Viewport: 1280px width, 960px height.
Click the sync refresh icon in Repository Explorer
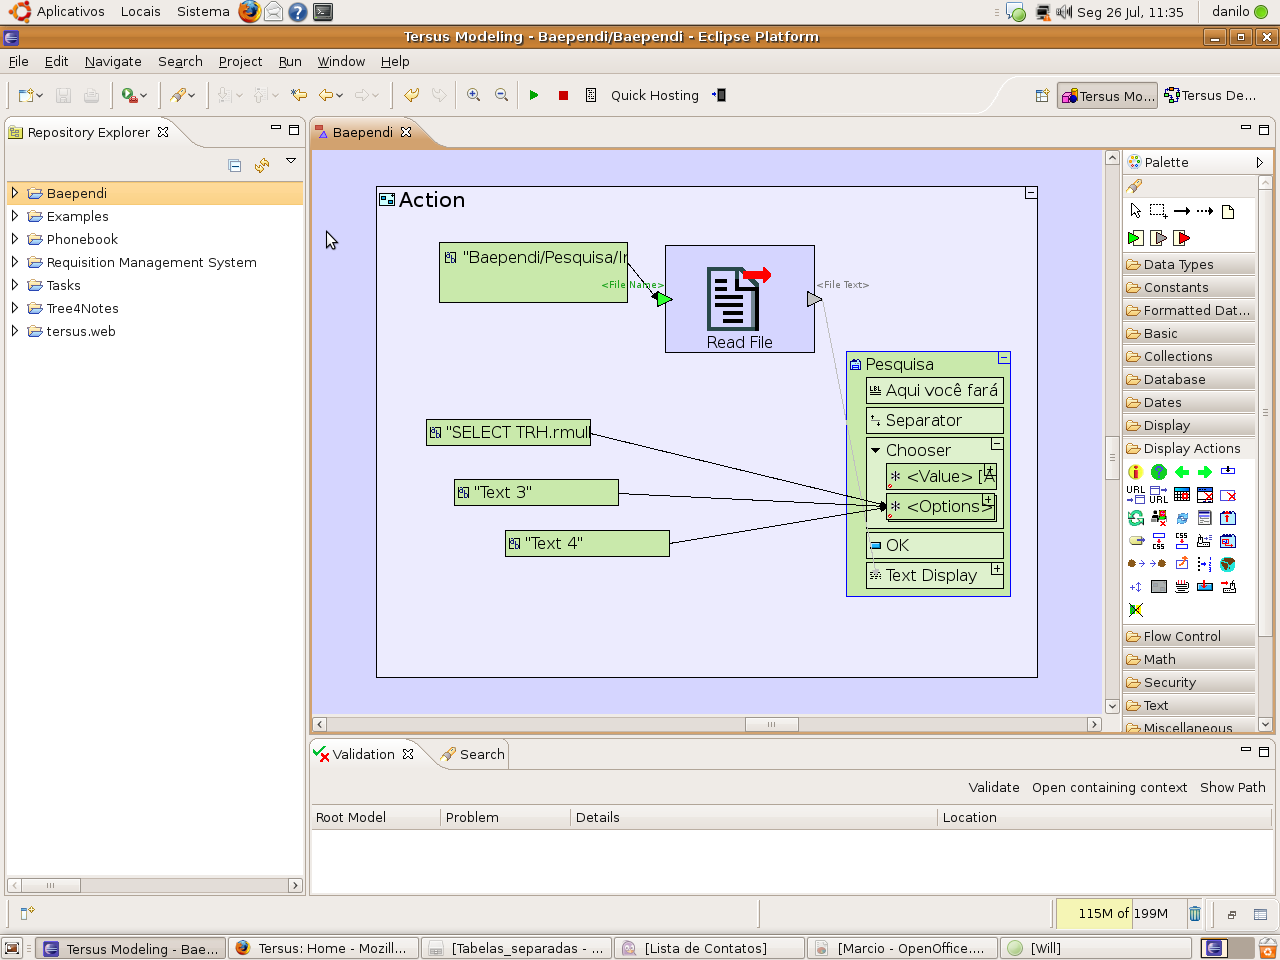coord(262,165)
